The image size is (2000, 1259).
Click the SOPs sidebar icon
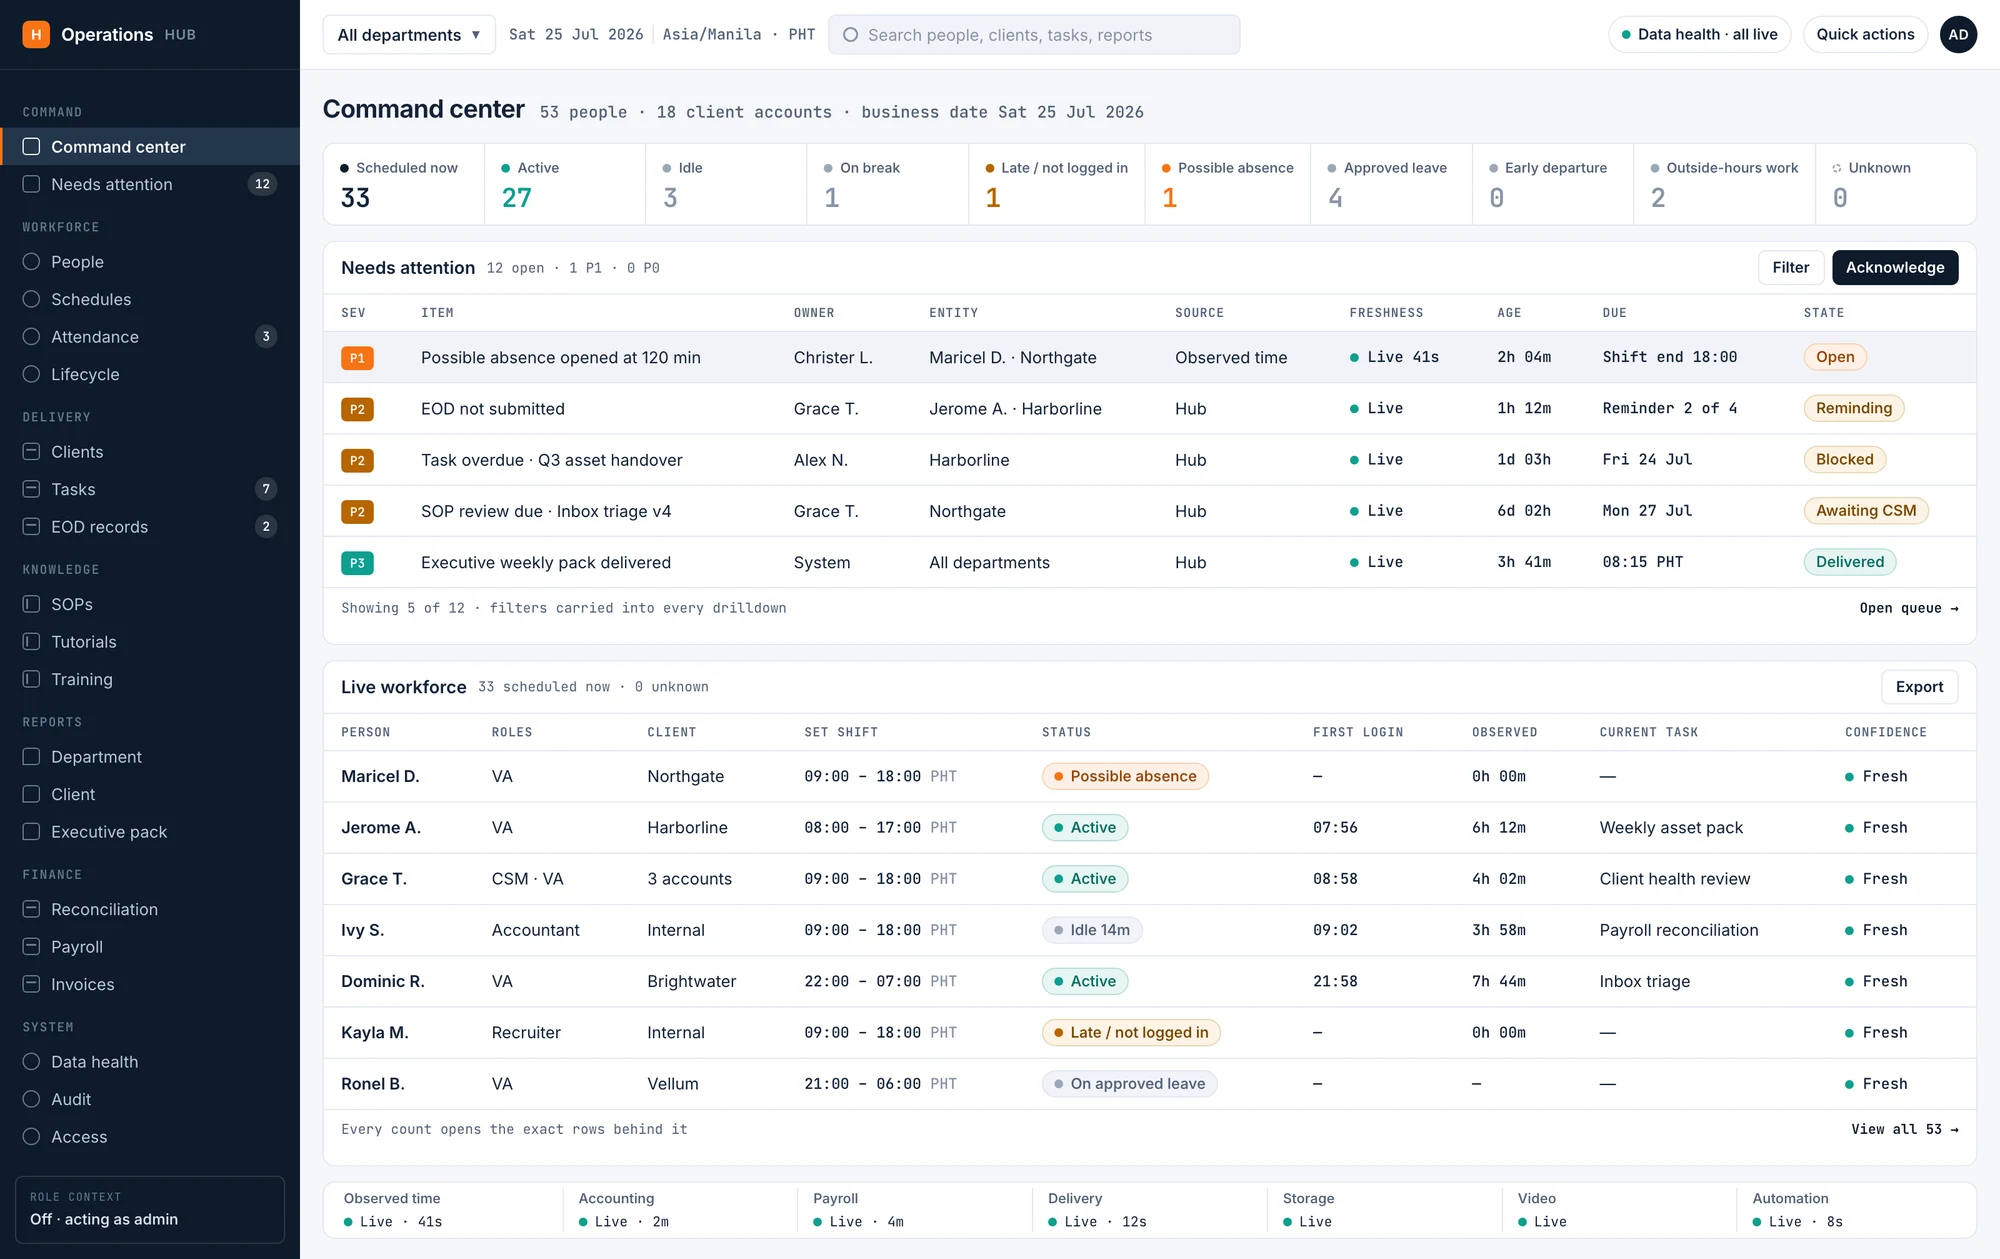(31, 604)
